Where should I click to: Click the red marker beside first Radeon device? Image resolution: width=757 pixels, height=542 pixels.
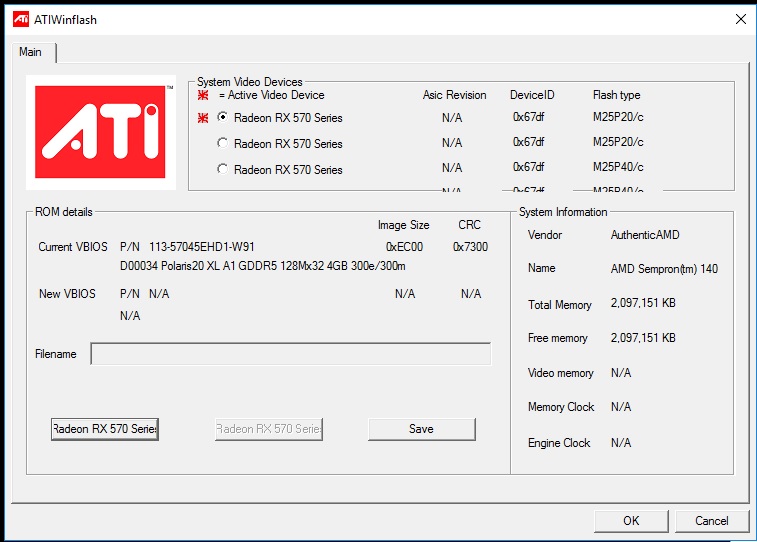(x=203, y=118)
